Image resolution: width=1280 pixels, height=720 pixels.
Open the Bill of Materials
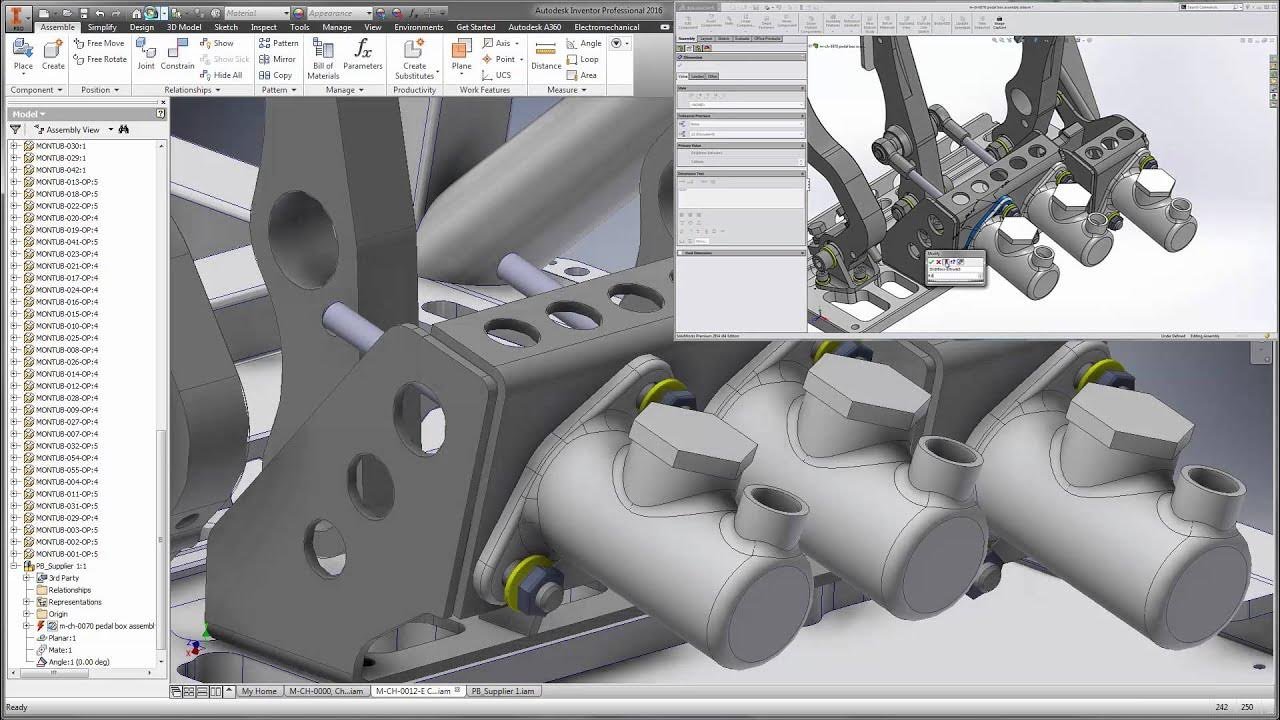coord(323,56)
